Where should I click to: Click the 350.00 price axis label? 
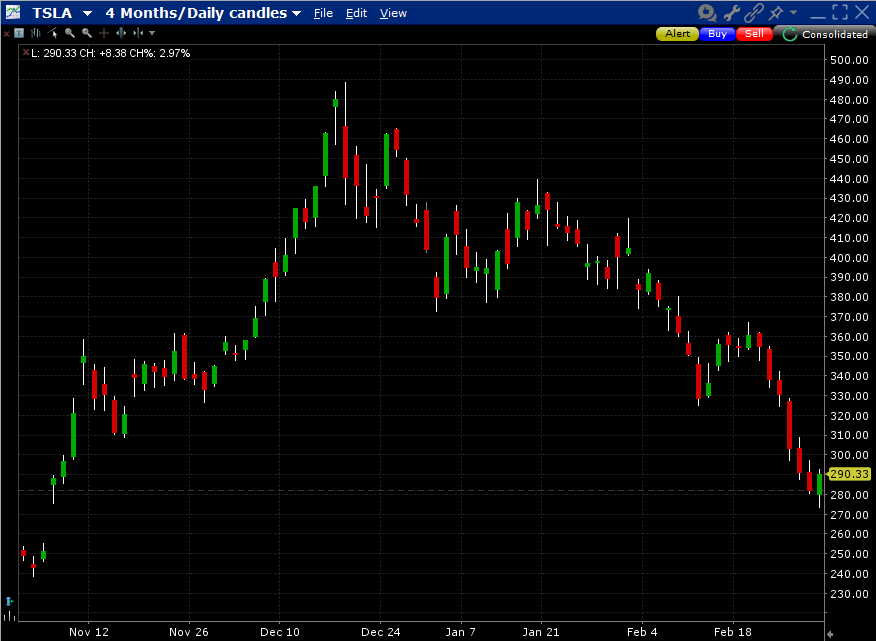click(849, 356)
